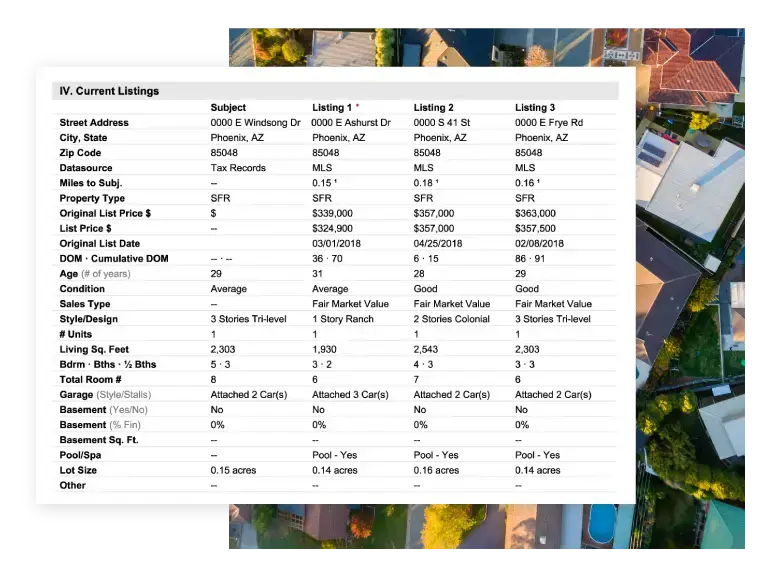Click the 'Bdrm · Bths · ½ Bths' row label

(107, 365)
